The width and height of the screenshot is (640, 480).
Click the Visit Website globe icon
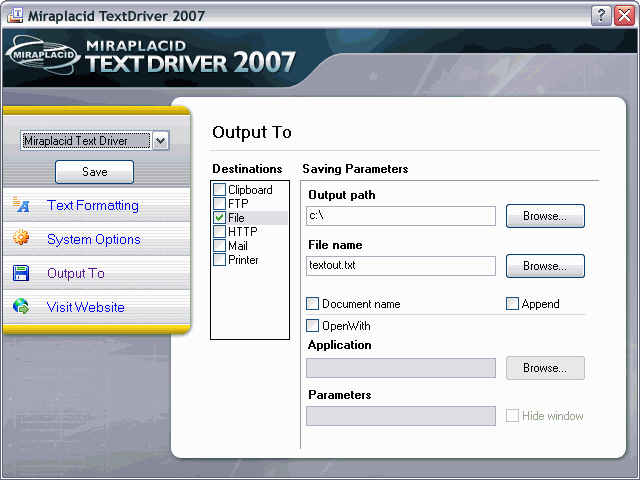pyautogui.click(x=21, y=306)
